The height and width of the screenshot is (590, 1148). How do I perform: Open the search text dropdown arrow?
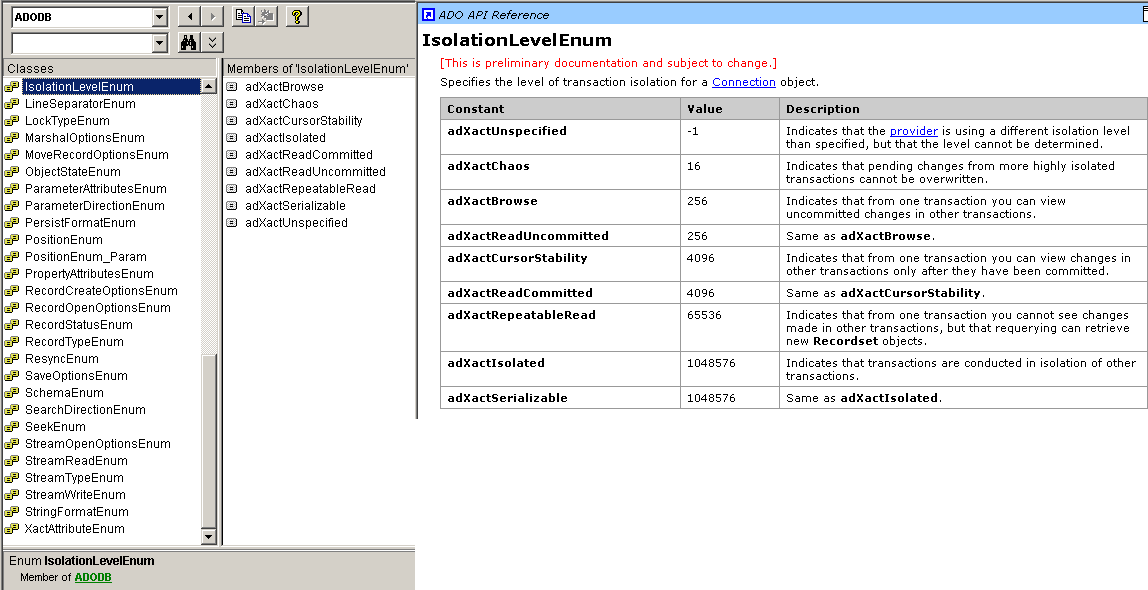160,43
